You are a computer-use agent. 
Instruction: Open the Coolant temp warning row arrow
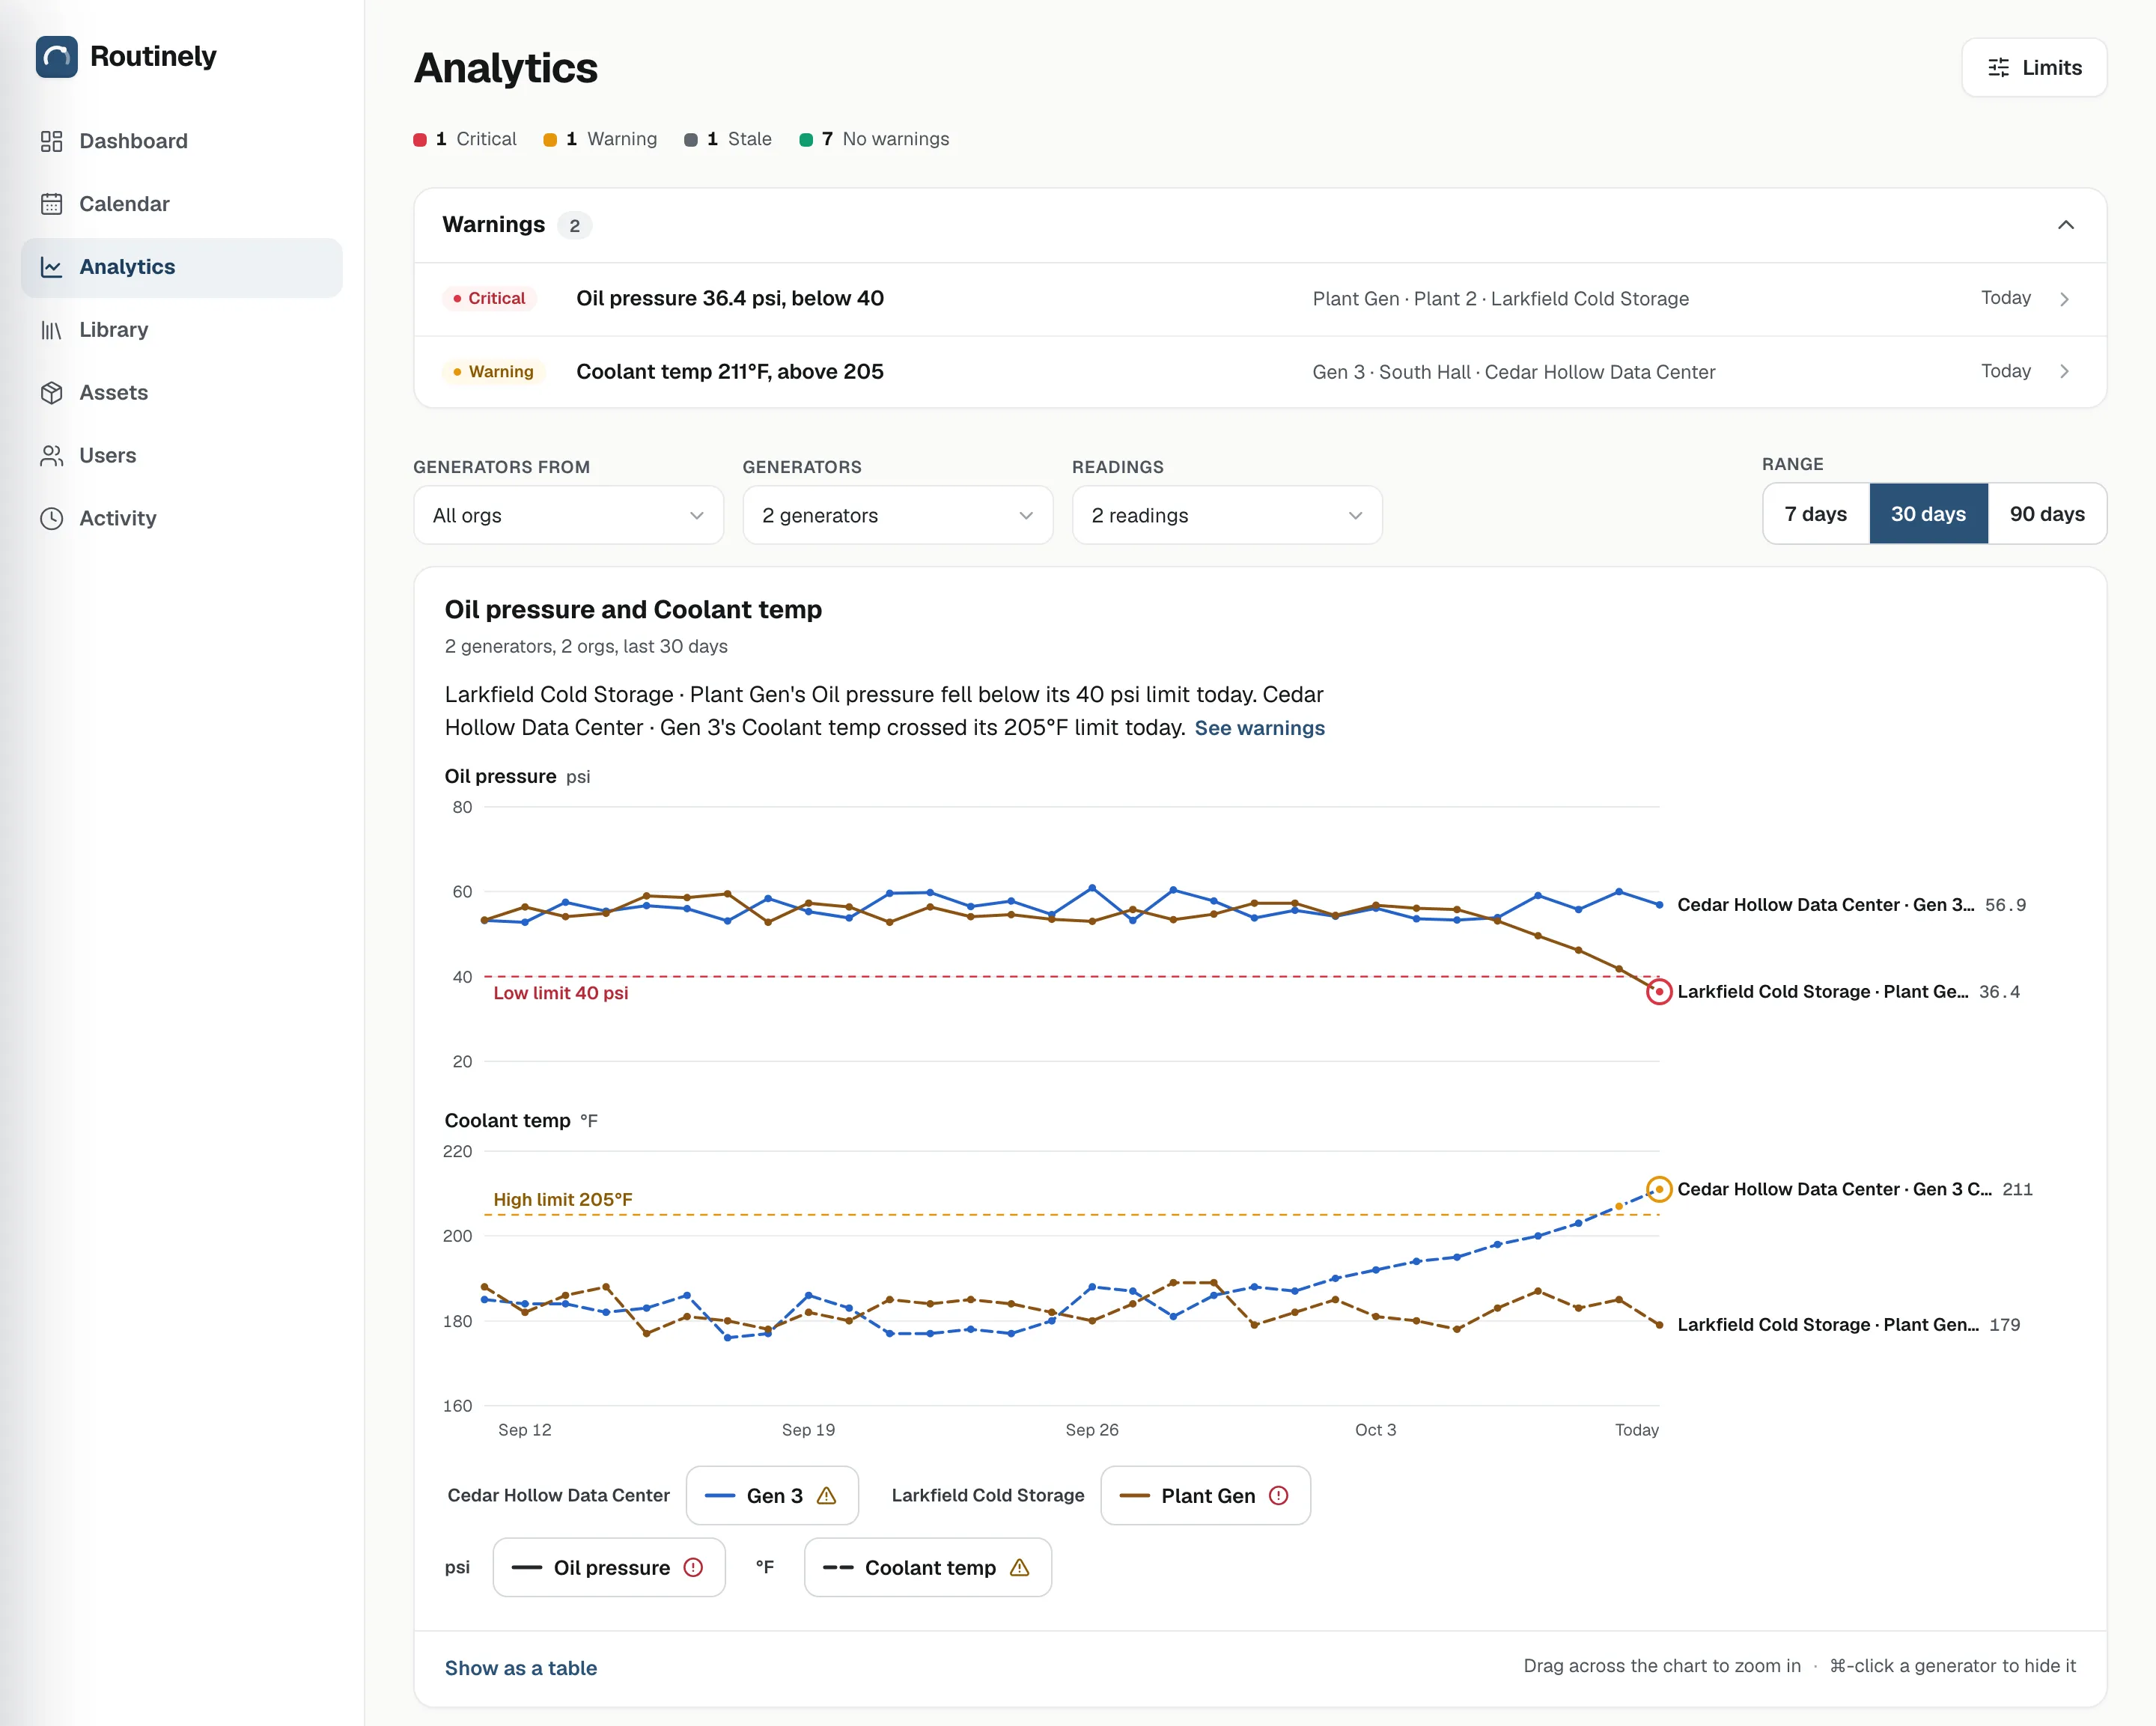click(2064, 372)
